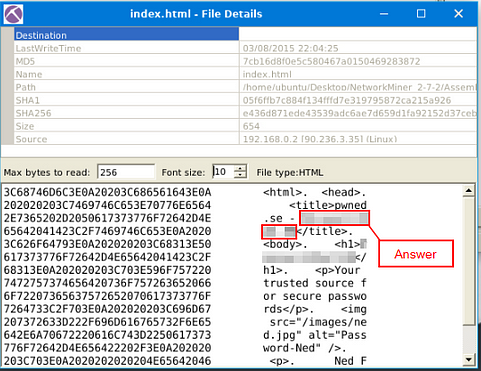Increase font size with up spinner arrow

(x=240, y=169)
